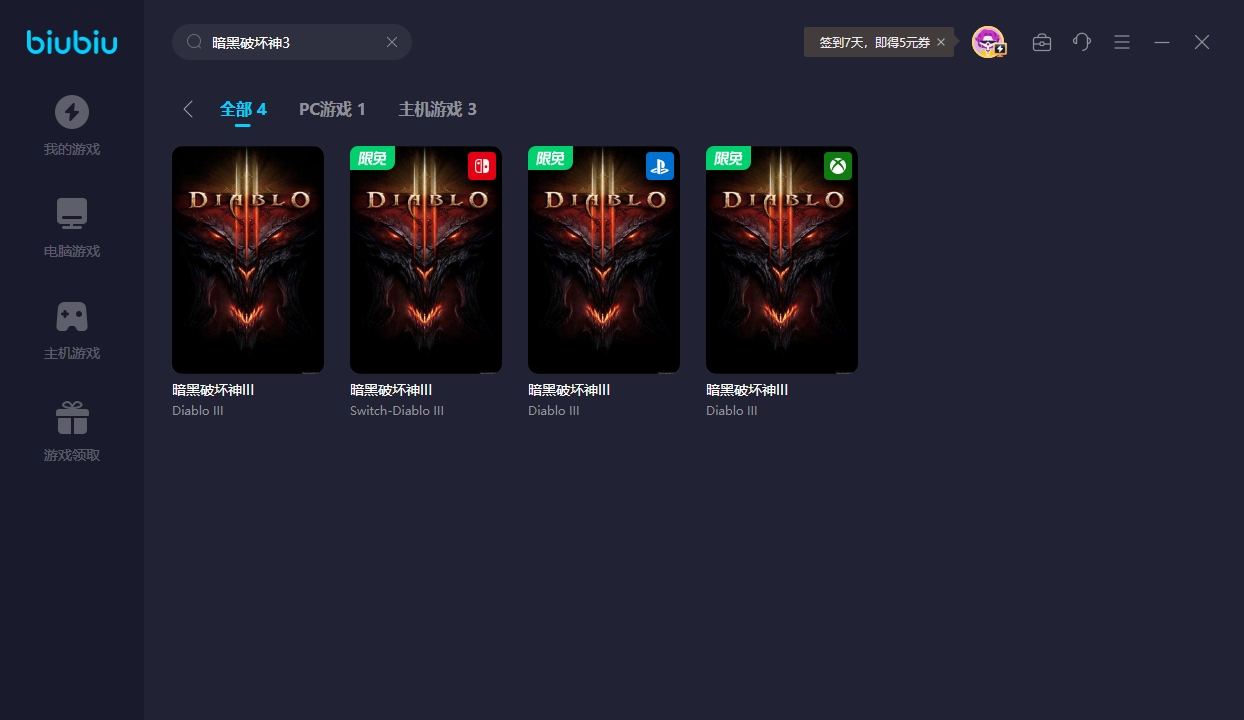Screen dimensions: 1244x720
Task: Click the search magnifier icon
Action: [195, 42]
